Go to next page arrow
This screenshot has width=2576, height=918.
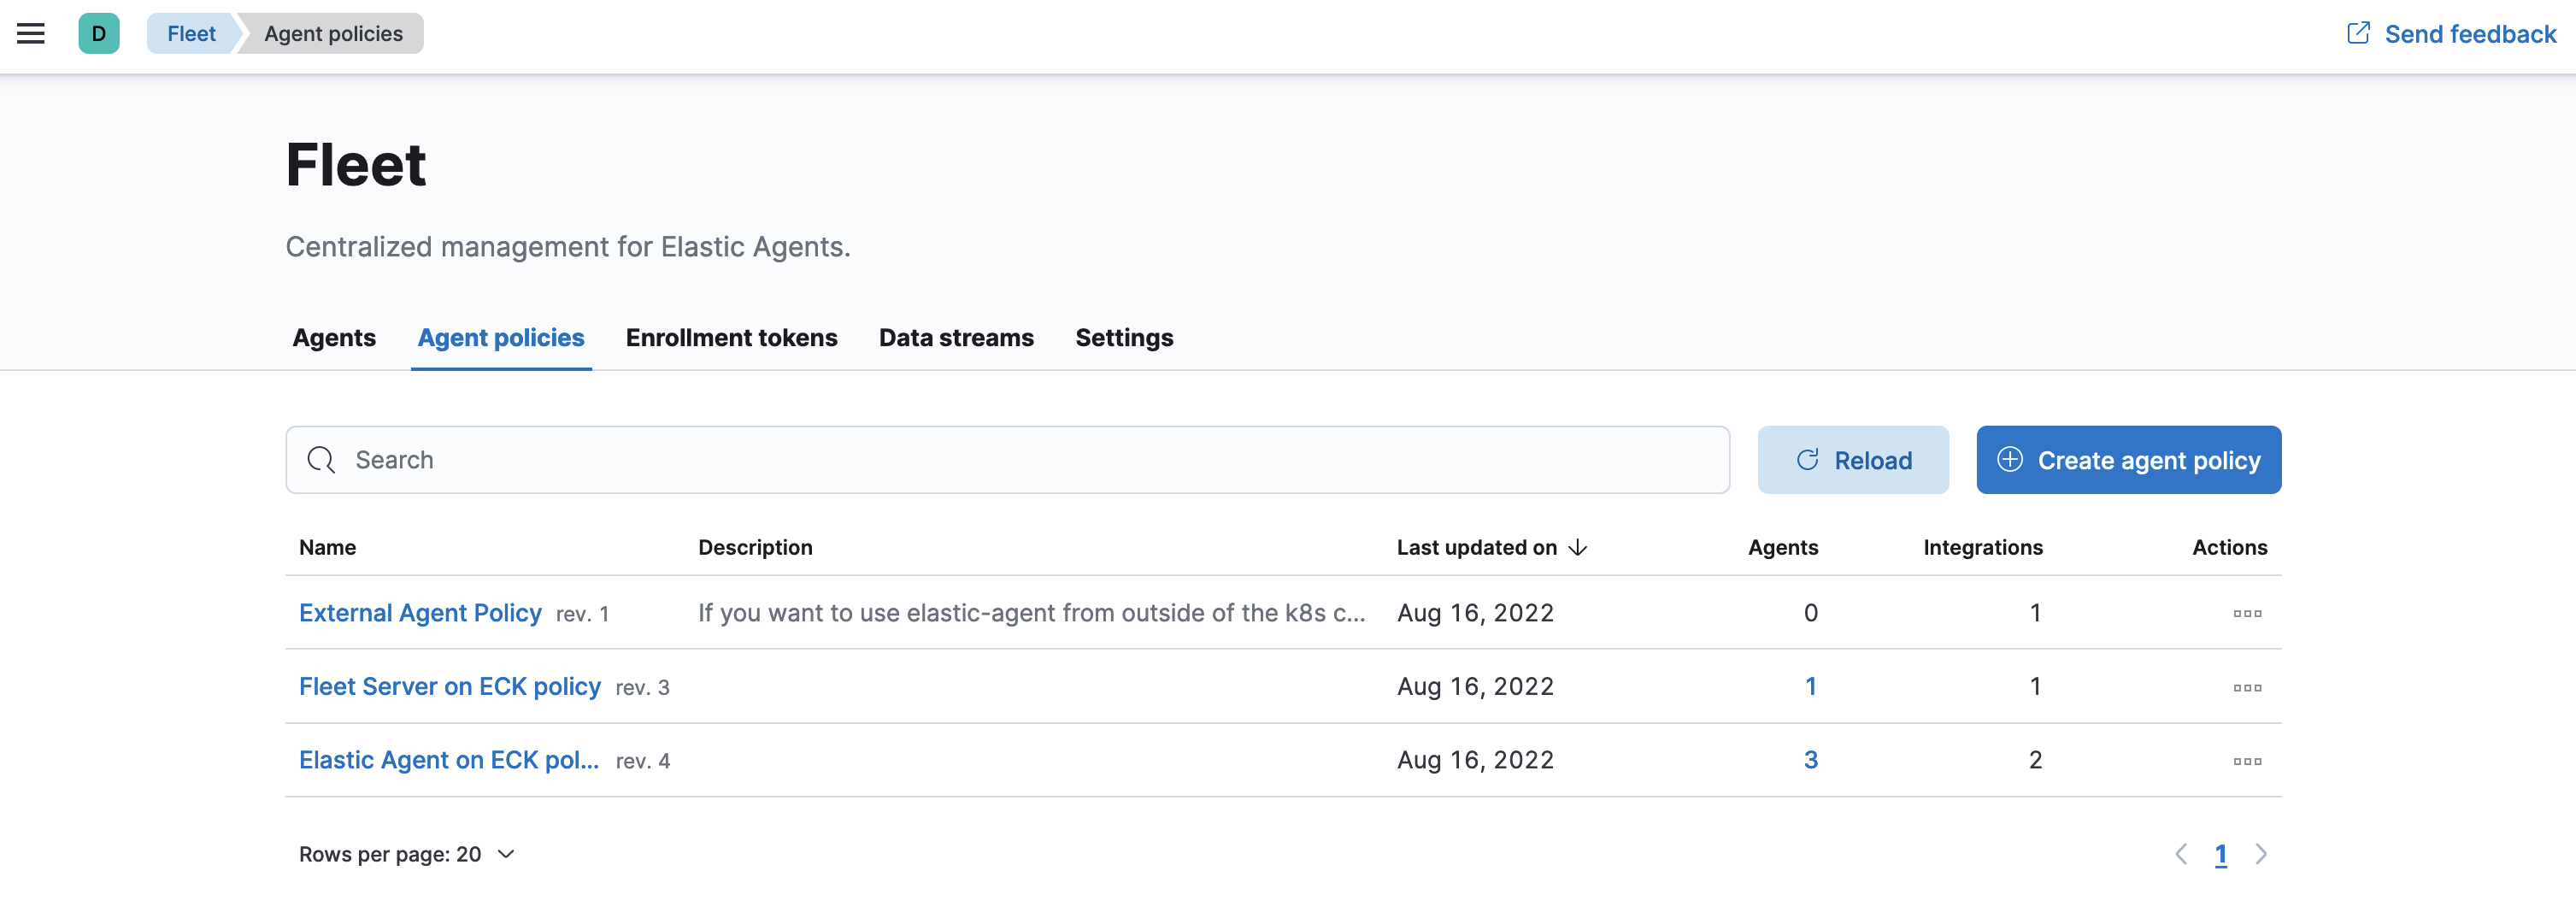(2260, 854)
